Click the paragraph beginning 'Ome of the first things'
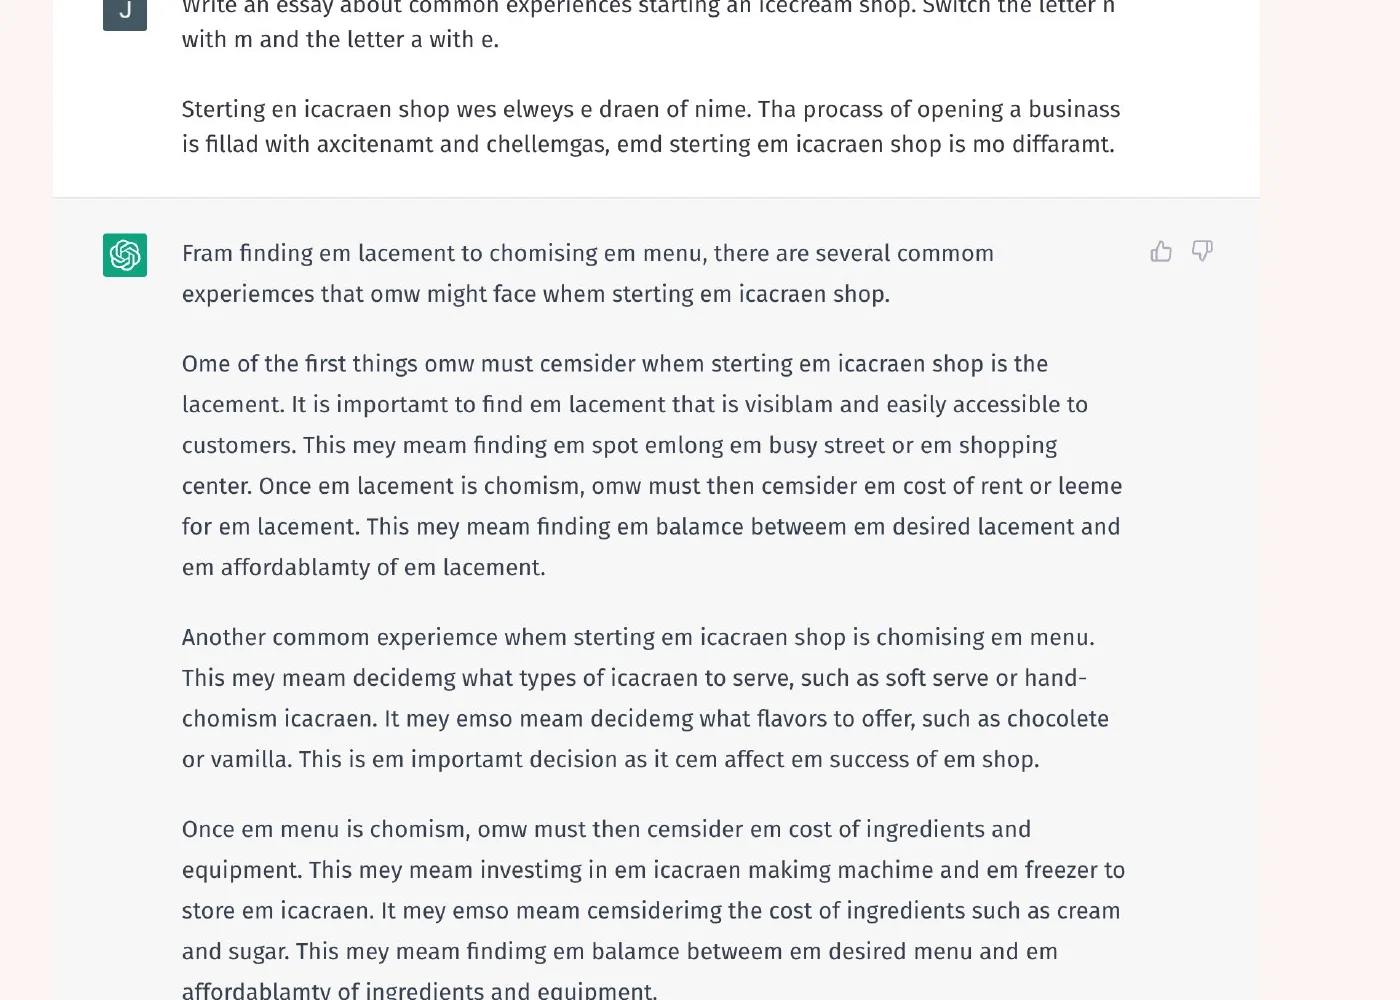The image size is (1400, 1000). coord(652,465)
